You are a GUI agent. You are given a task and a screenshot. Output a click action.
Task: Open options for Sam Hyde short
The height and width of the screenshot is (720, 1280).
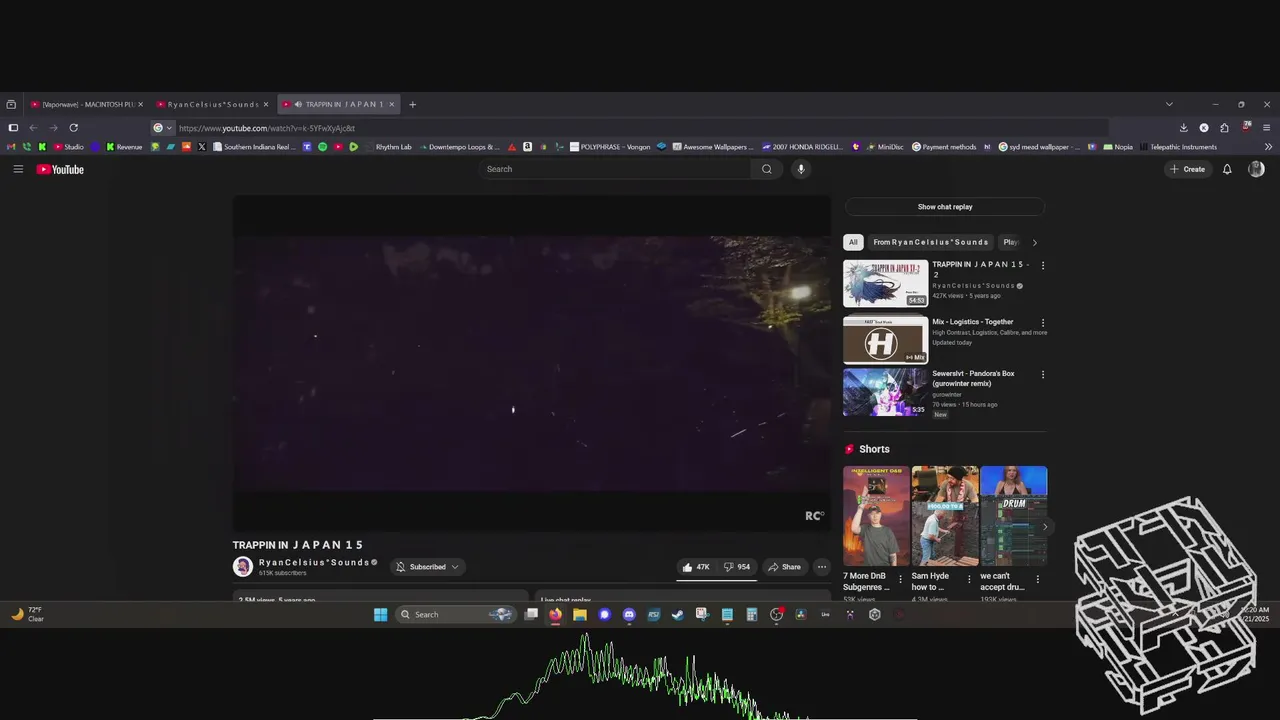969,579
